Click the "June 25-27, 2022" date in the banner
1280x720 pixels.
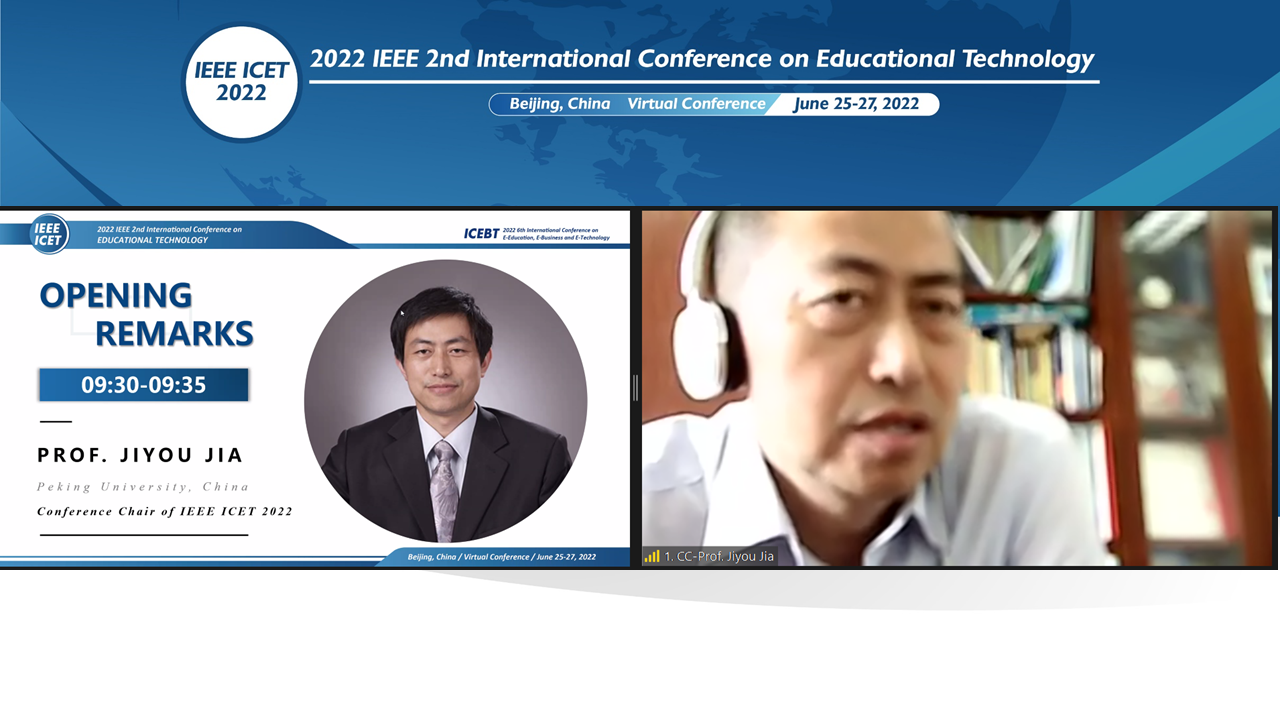[856, 104]
